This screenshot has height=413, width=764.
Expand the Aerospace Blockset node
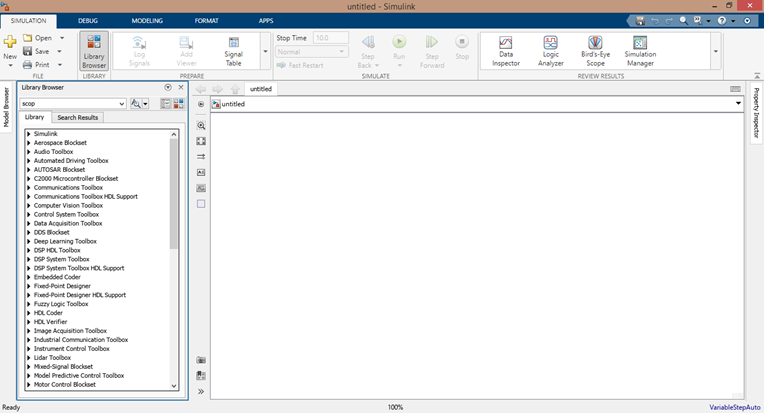(28, 142)
